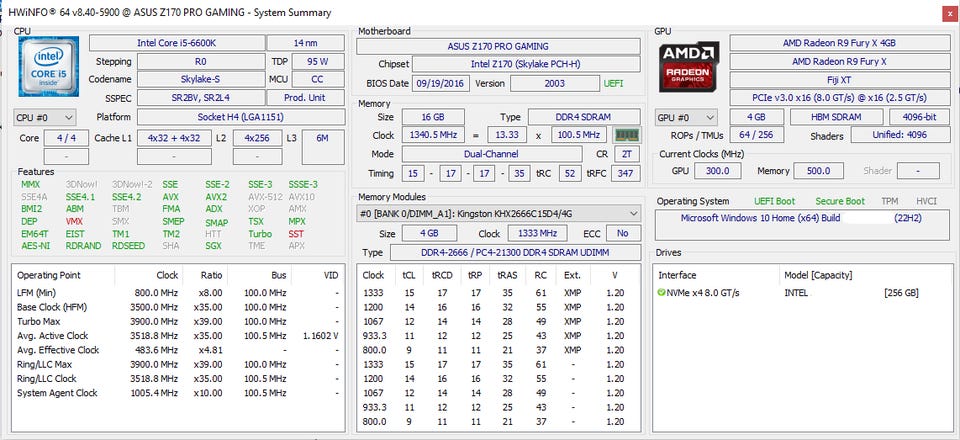
Task: Click the System Agent Clock row
Action: (178, 393)
